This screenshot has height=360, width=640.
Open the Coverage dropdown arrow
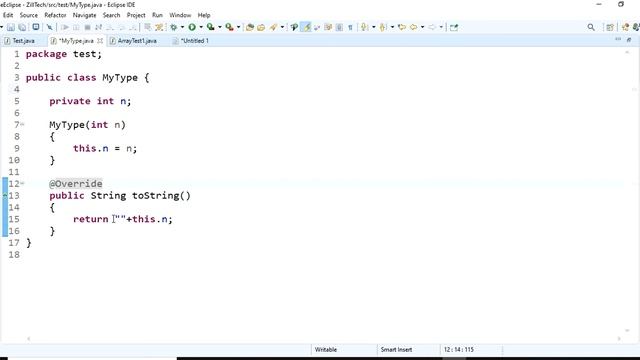tap(220, 27)
